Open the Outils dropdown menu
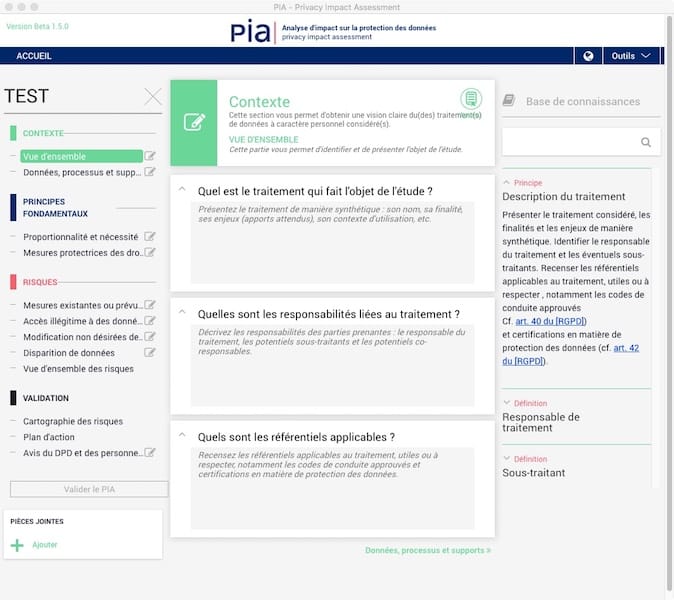The width and height of the screenshot is (674, 600). coord(631,56)
